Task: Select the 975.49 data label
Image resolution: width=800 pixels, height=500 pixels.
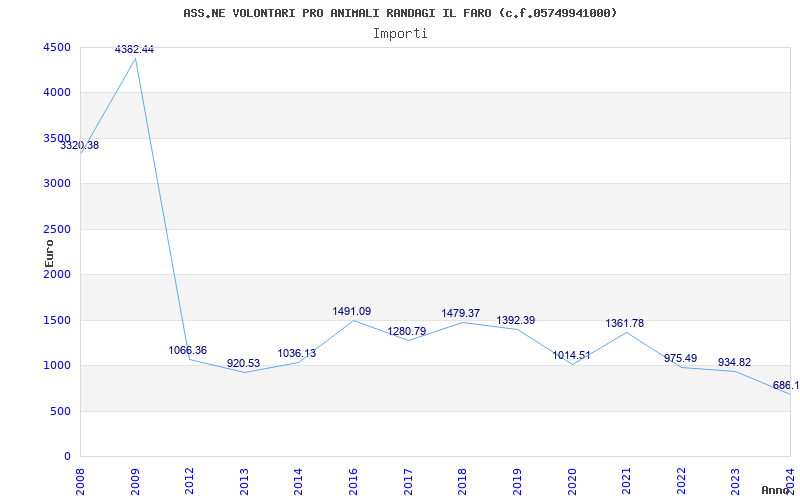Action: [680, 359]
